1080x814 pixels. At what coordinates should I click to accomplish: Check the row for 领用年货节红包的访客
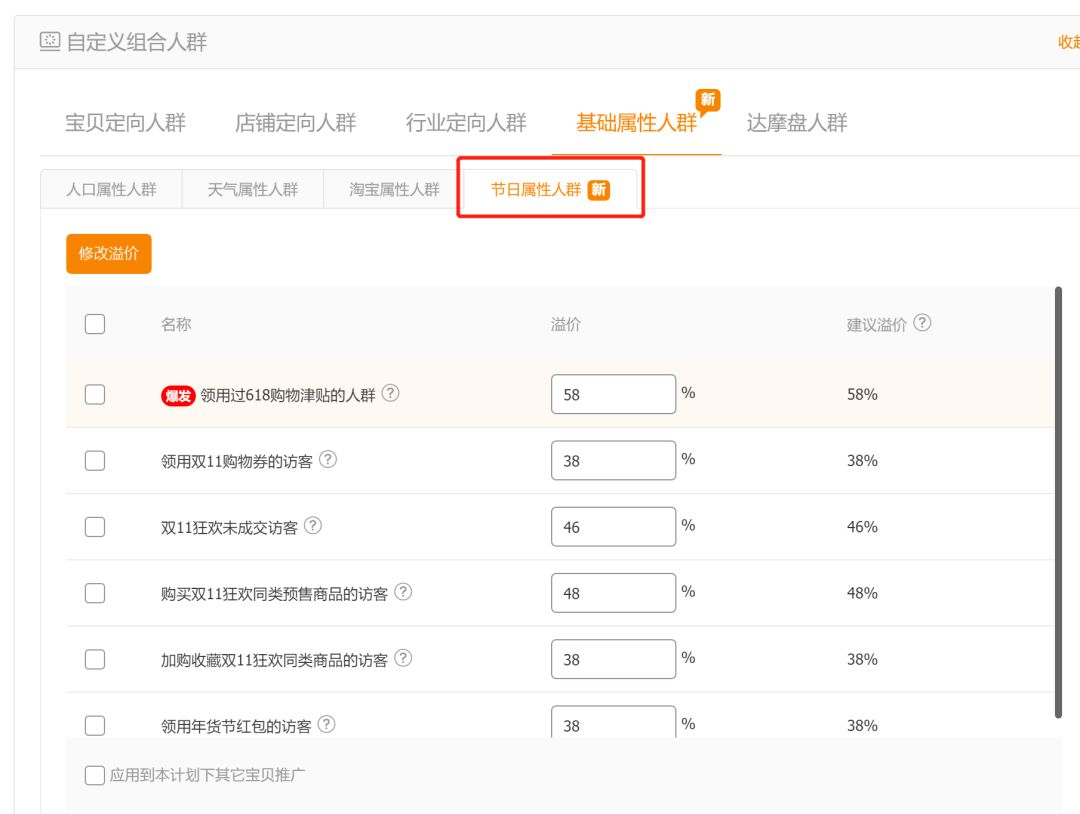(x=95, y=724)
